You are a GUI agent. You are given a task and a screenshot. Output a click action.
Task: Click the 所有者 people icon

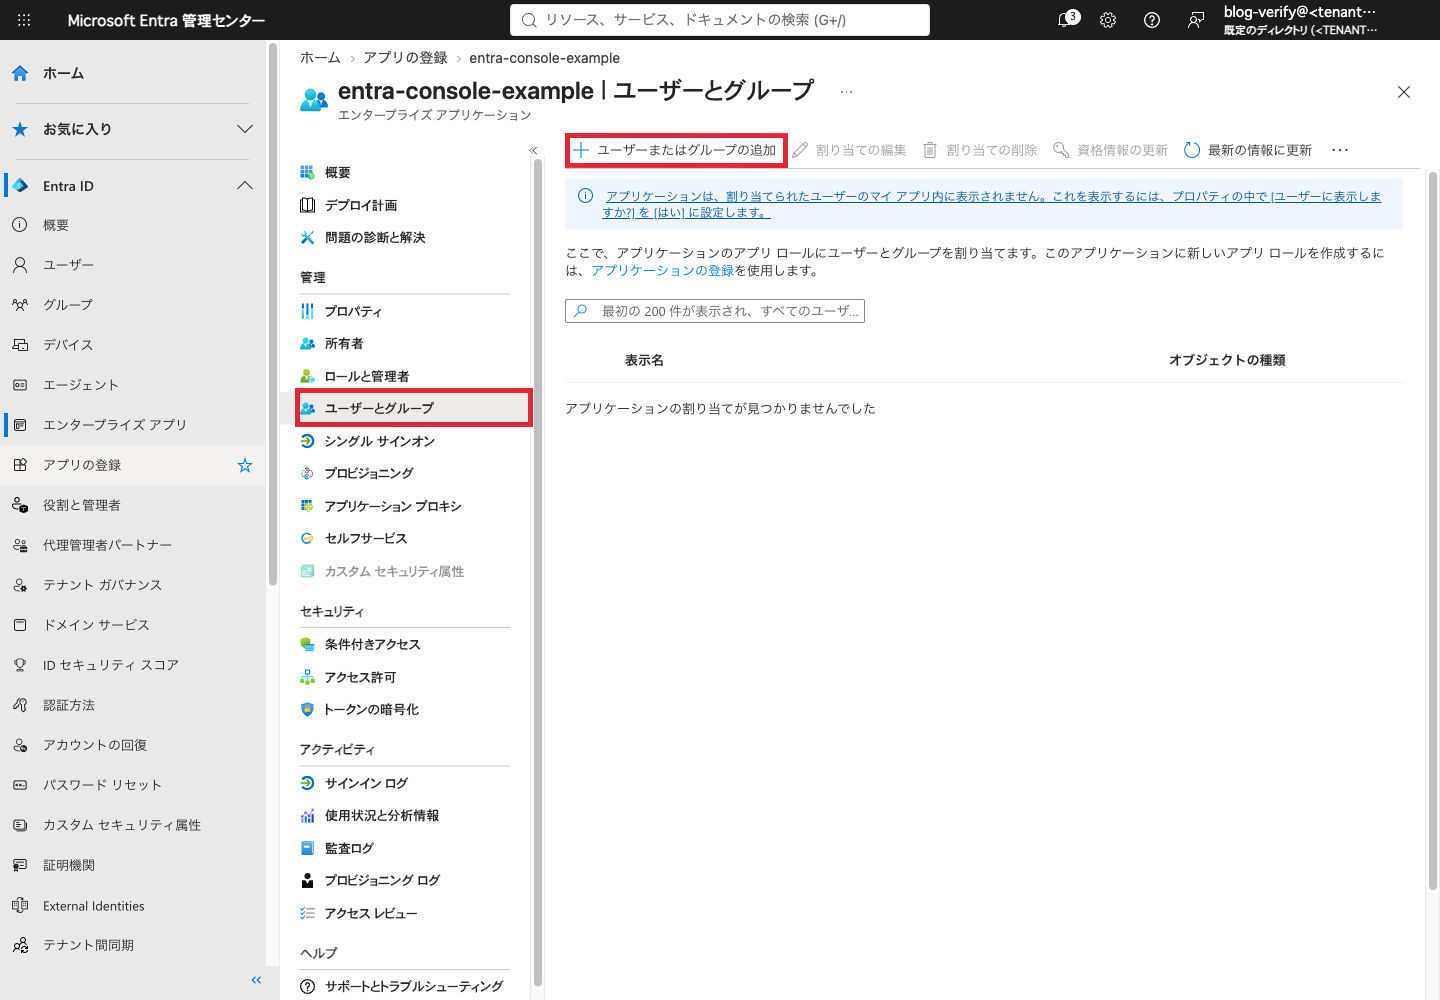pos(308,344)
